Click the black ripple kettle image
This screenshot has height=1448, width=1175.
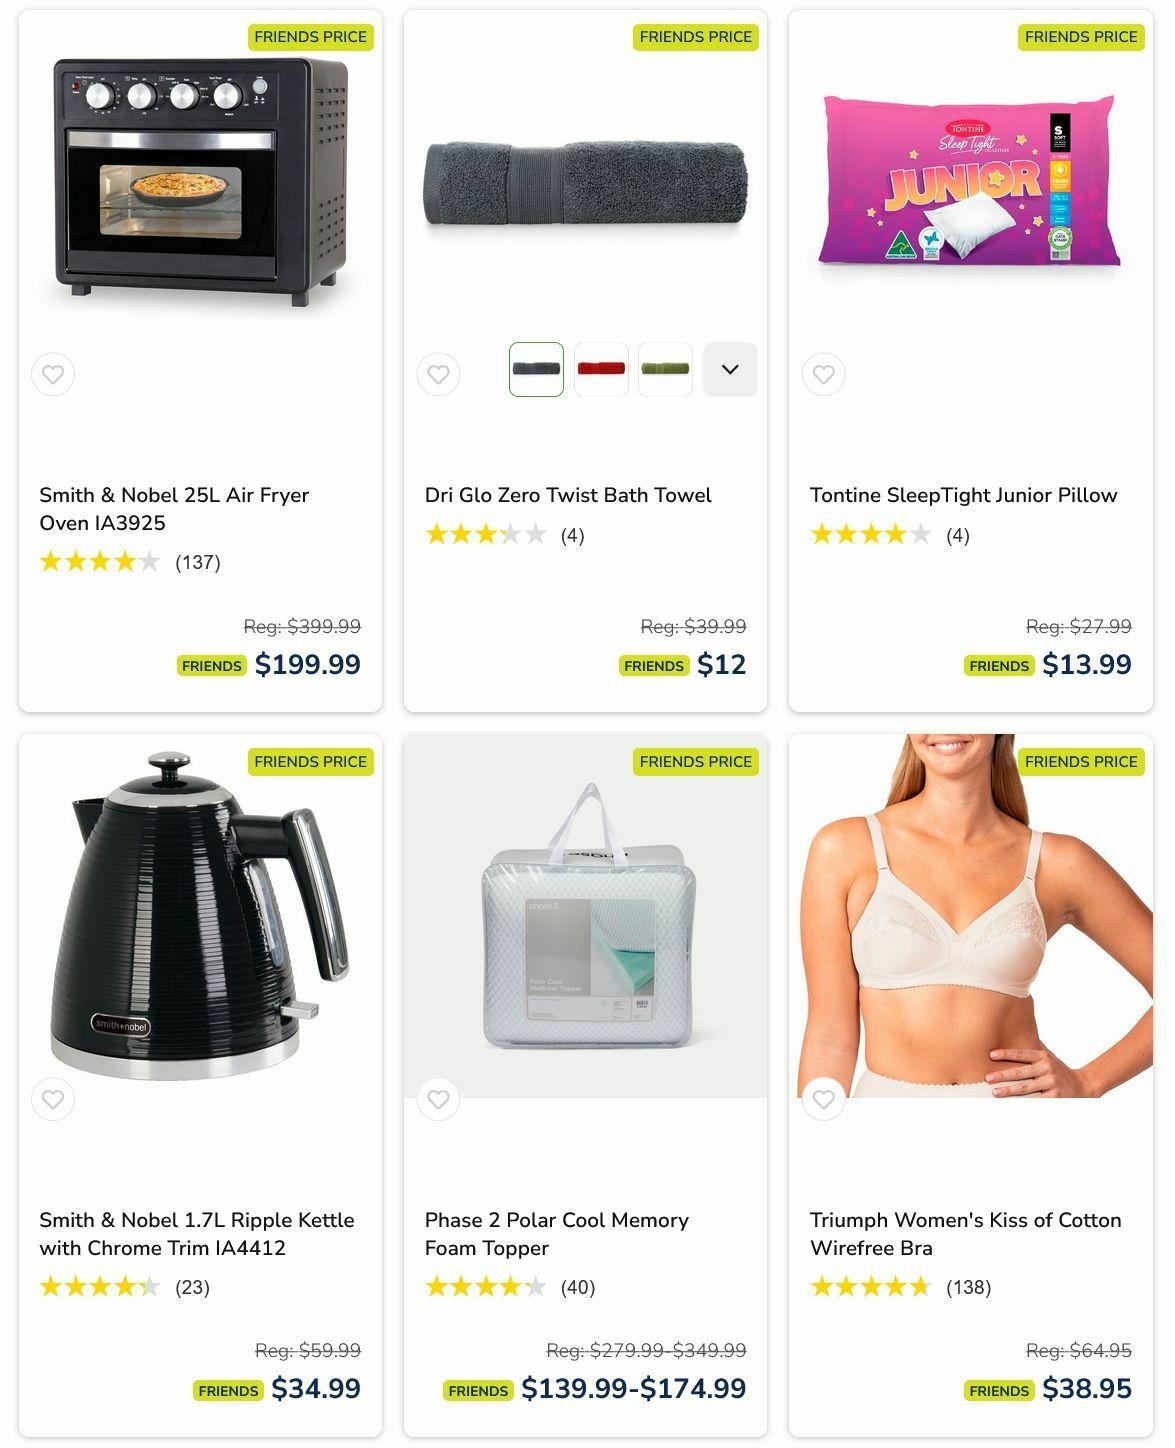[x=201, y=916]
